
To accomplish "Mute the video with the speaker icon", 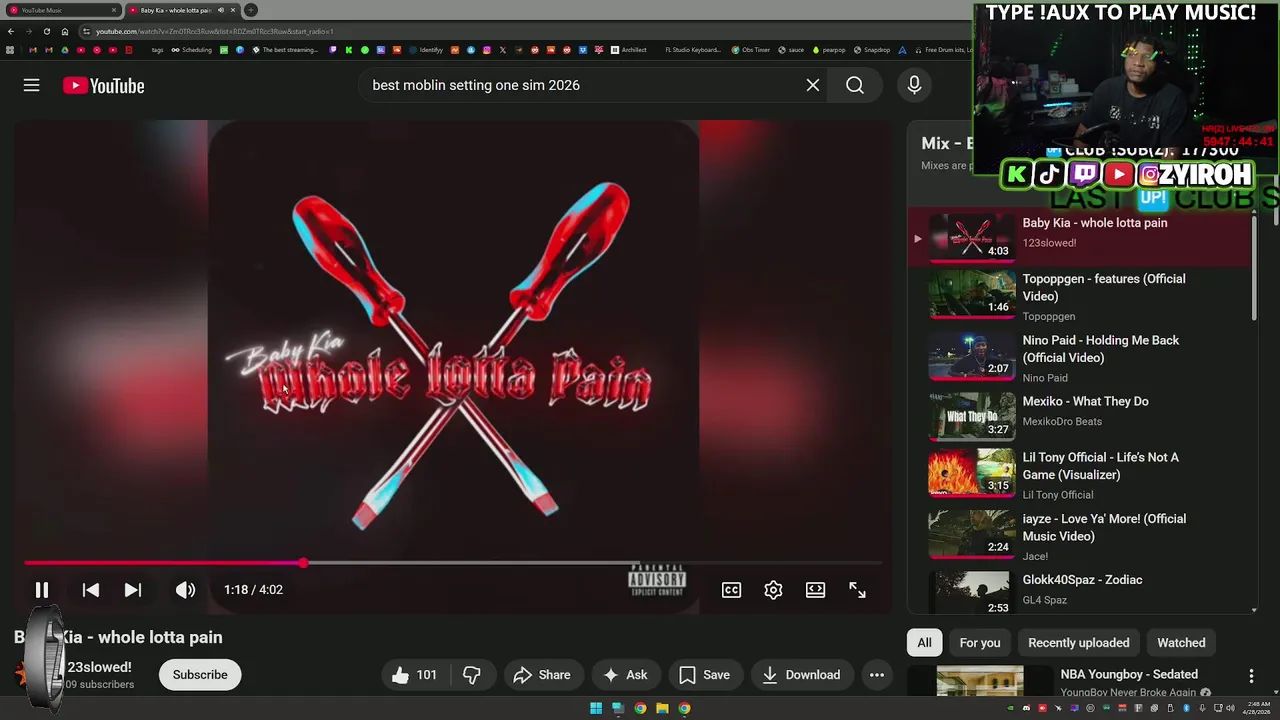I will click(x=185, y=590).
